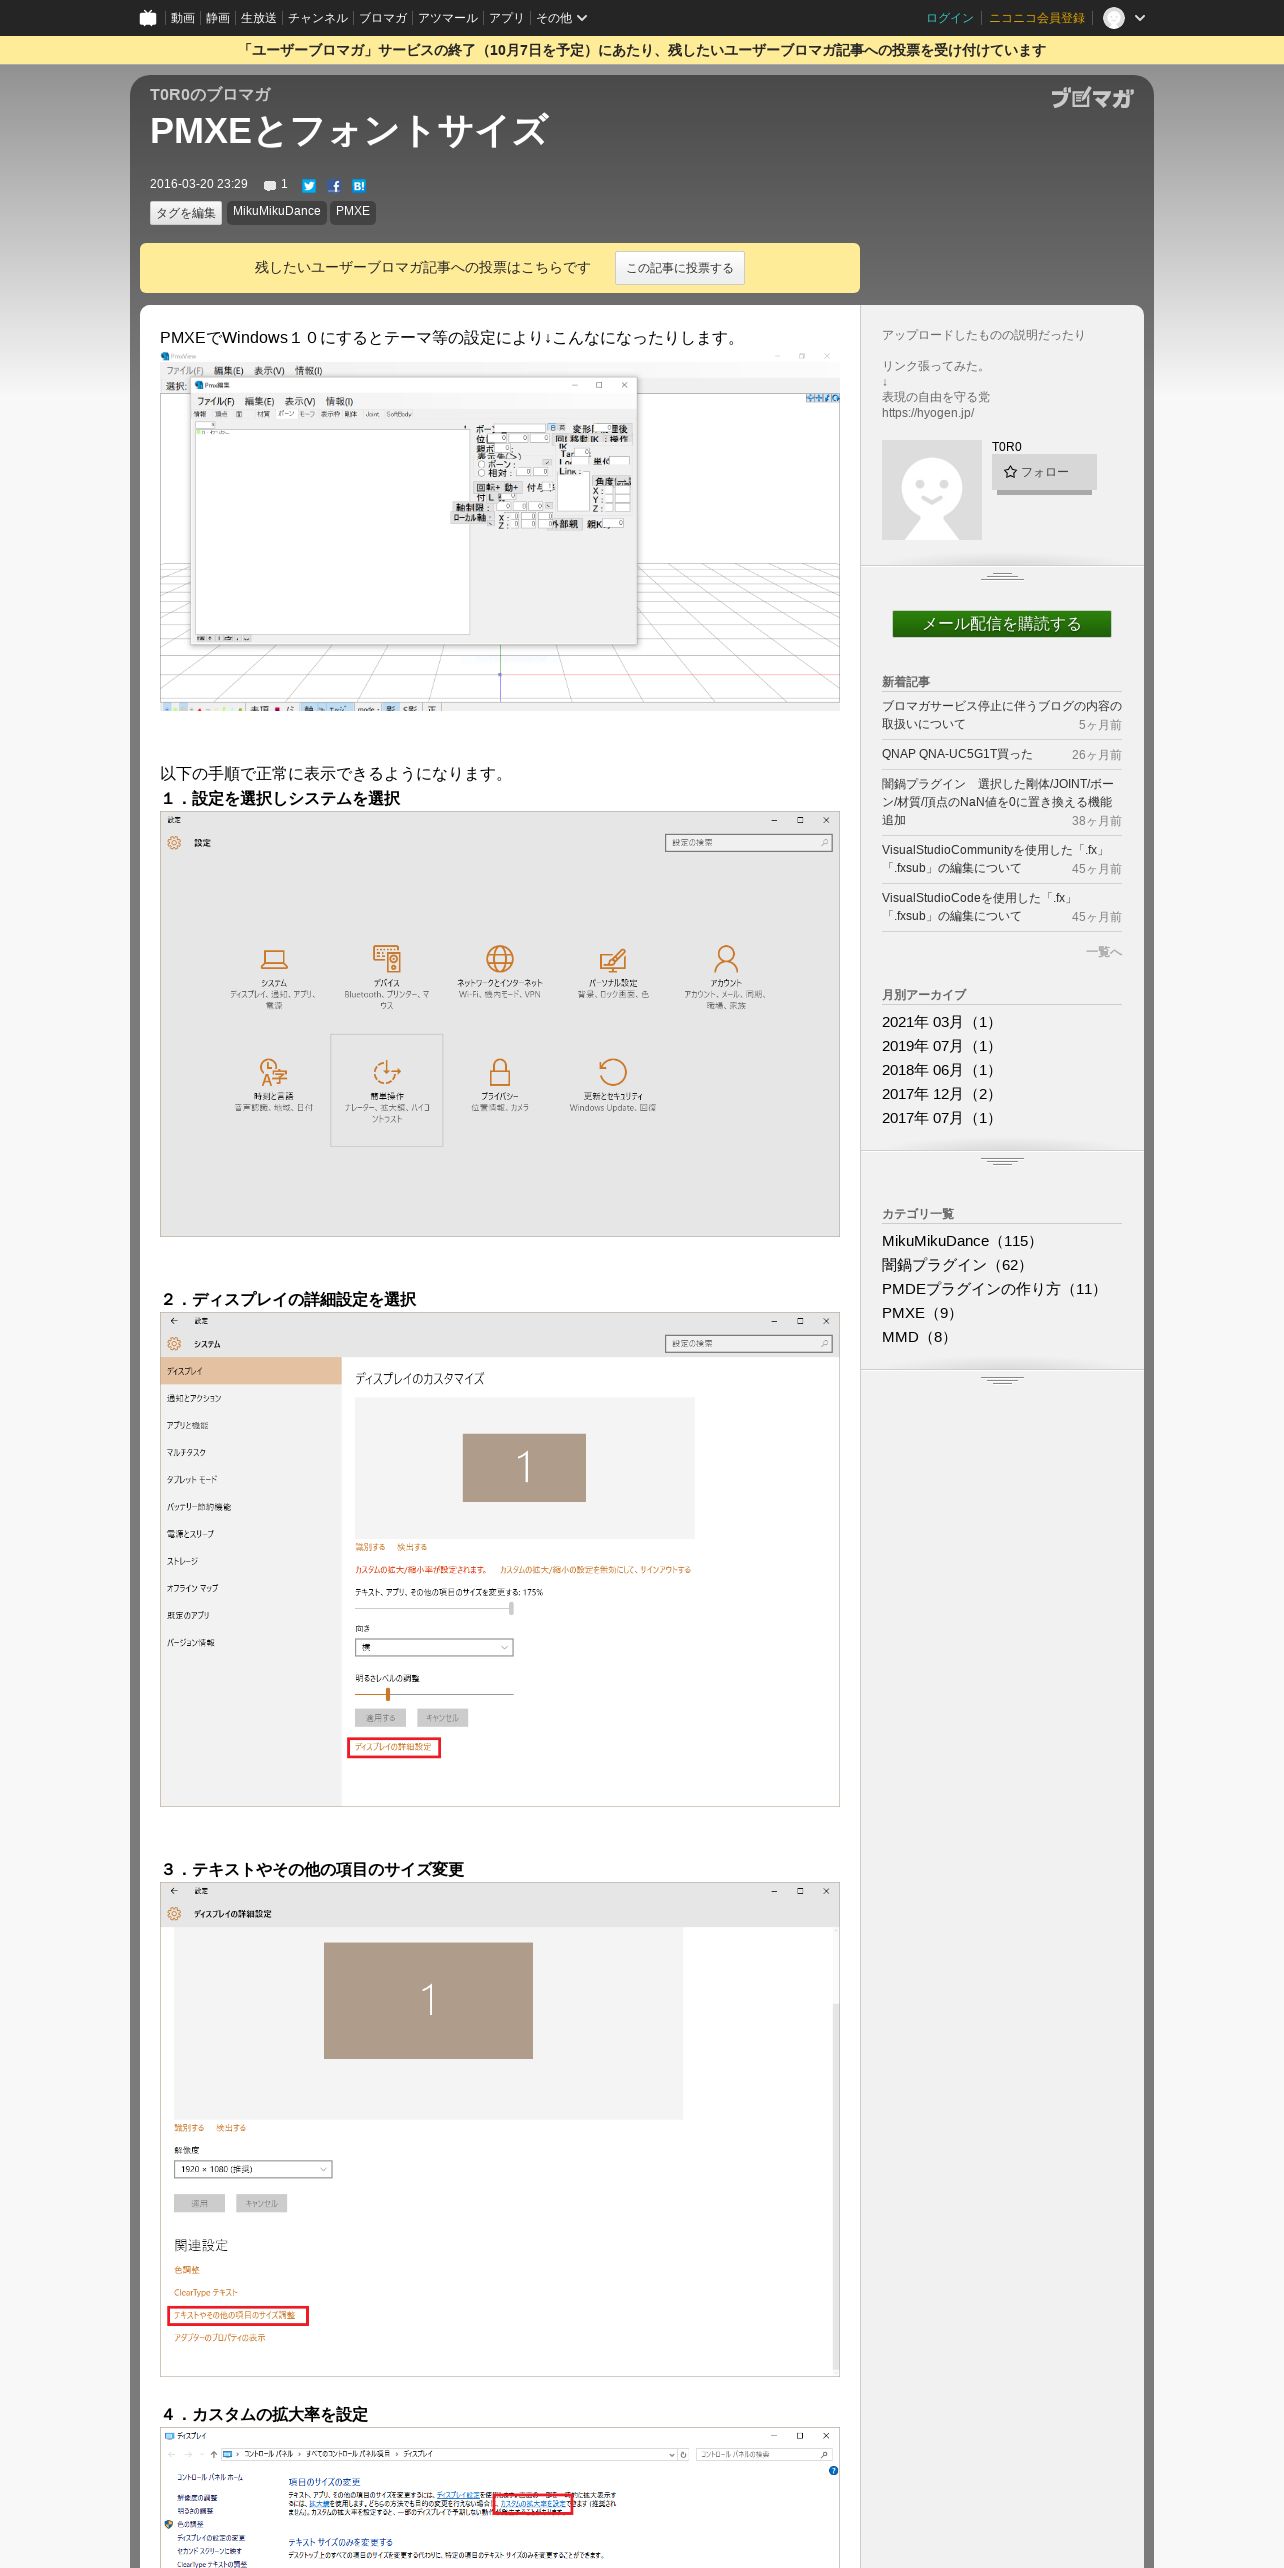Click the ログイン link
1284x2568 pixels.
coord(950,18)
